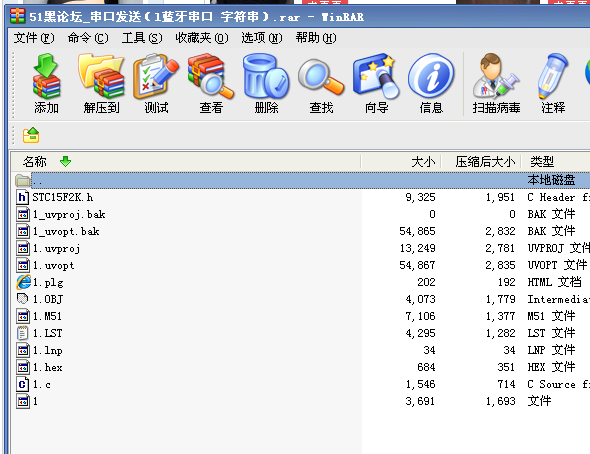
Task: Select the extensionless file named 1
Action: pyautogui.click(x=35, y=401)
